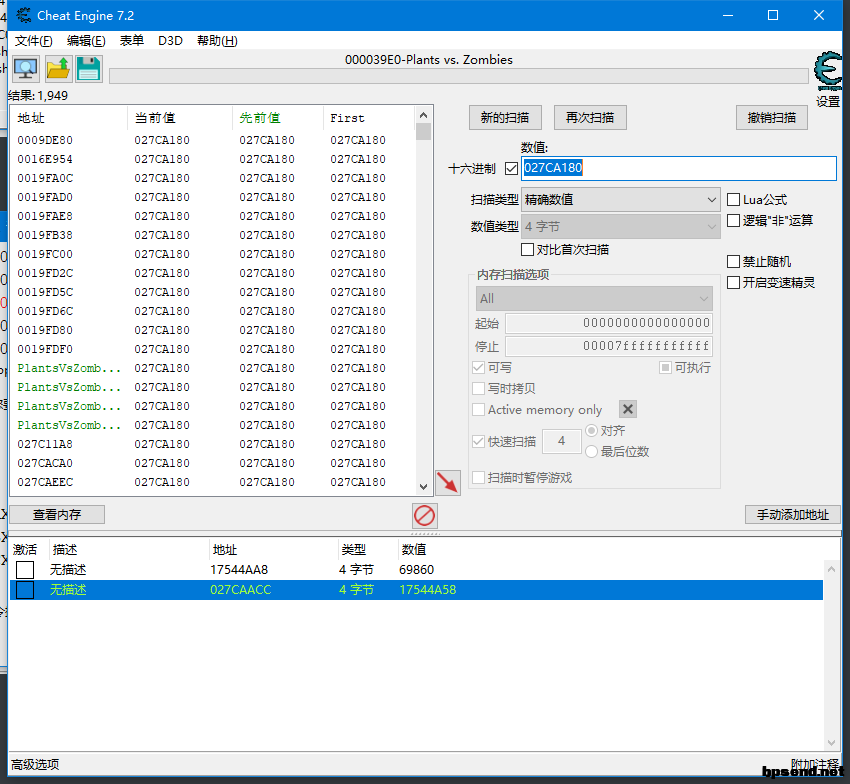The image size is (850, 784).
Task: Click the 再次扫描 button
Action: (x=590, y=118)
